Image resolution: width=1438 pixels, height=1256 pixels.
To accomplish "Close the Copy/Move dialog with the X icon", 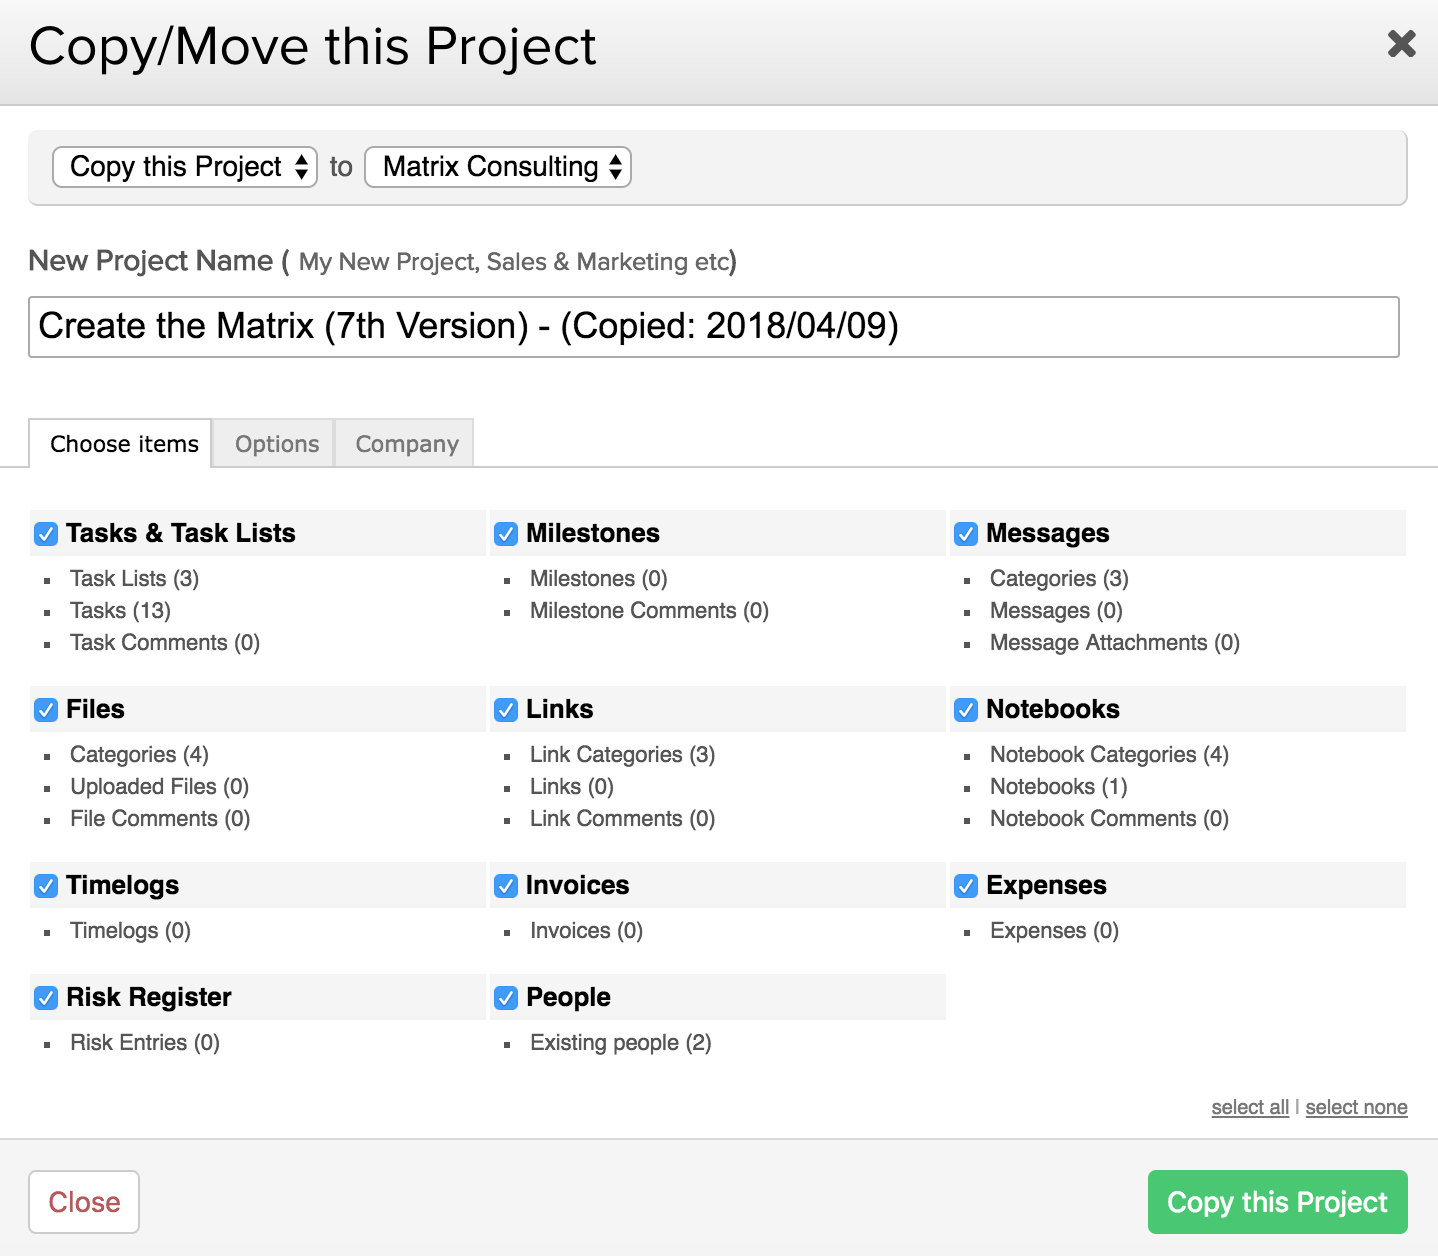I will (1401, 43).
